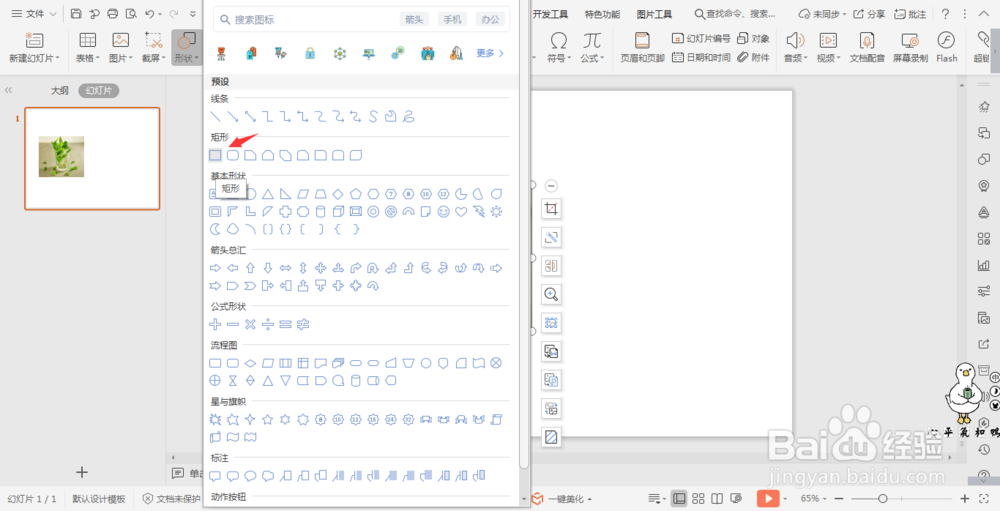The image size is (1000, 511).
Task: Insert the lightning bolt shape
Action: 479,212
